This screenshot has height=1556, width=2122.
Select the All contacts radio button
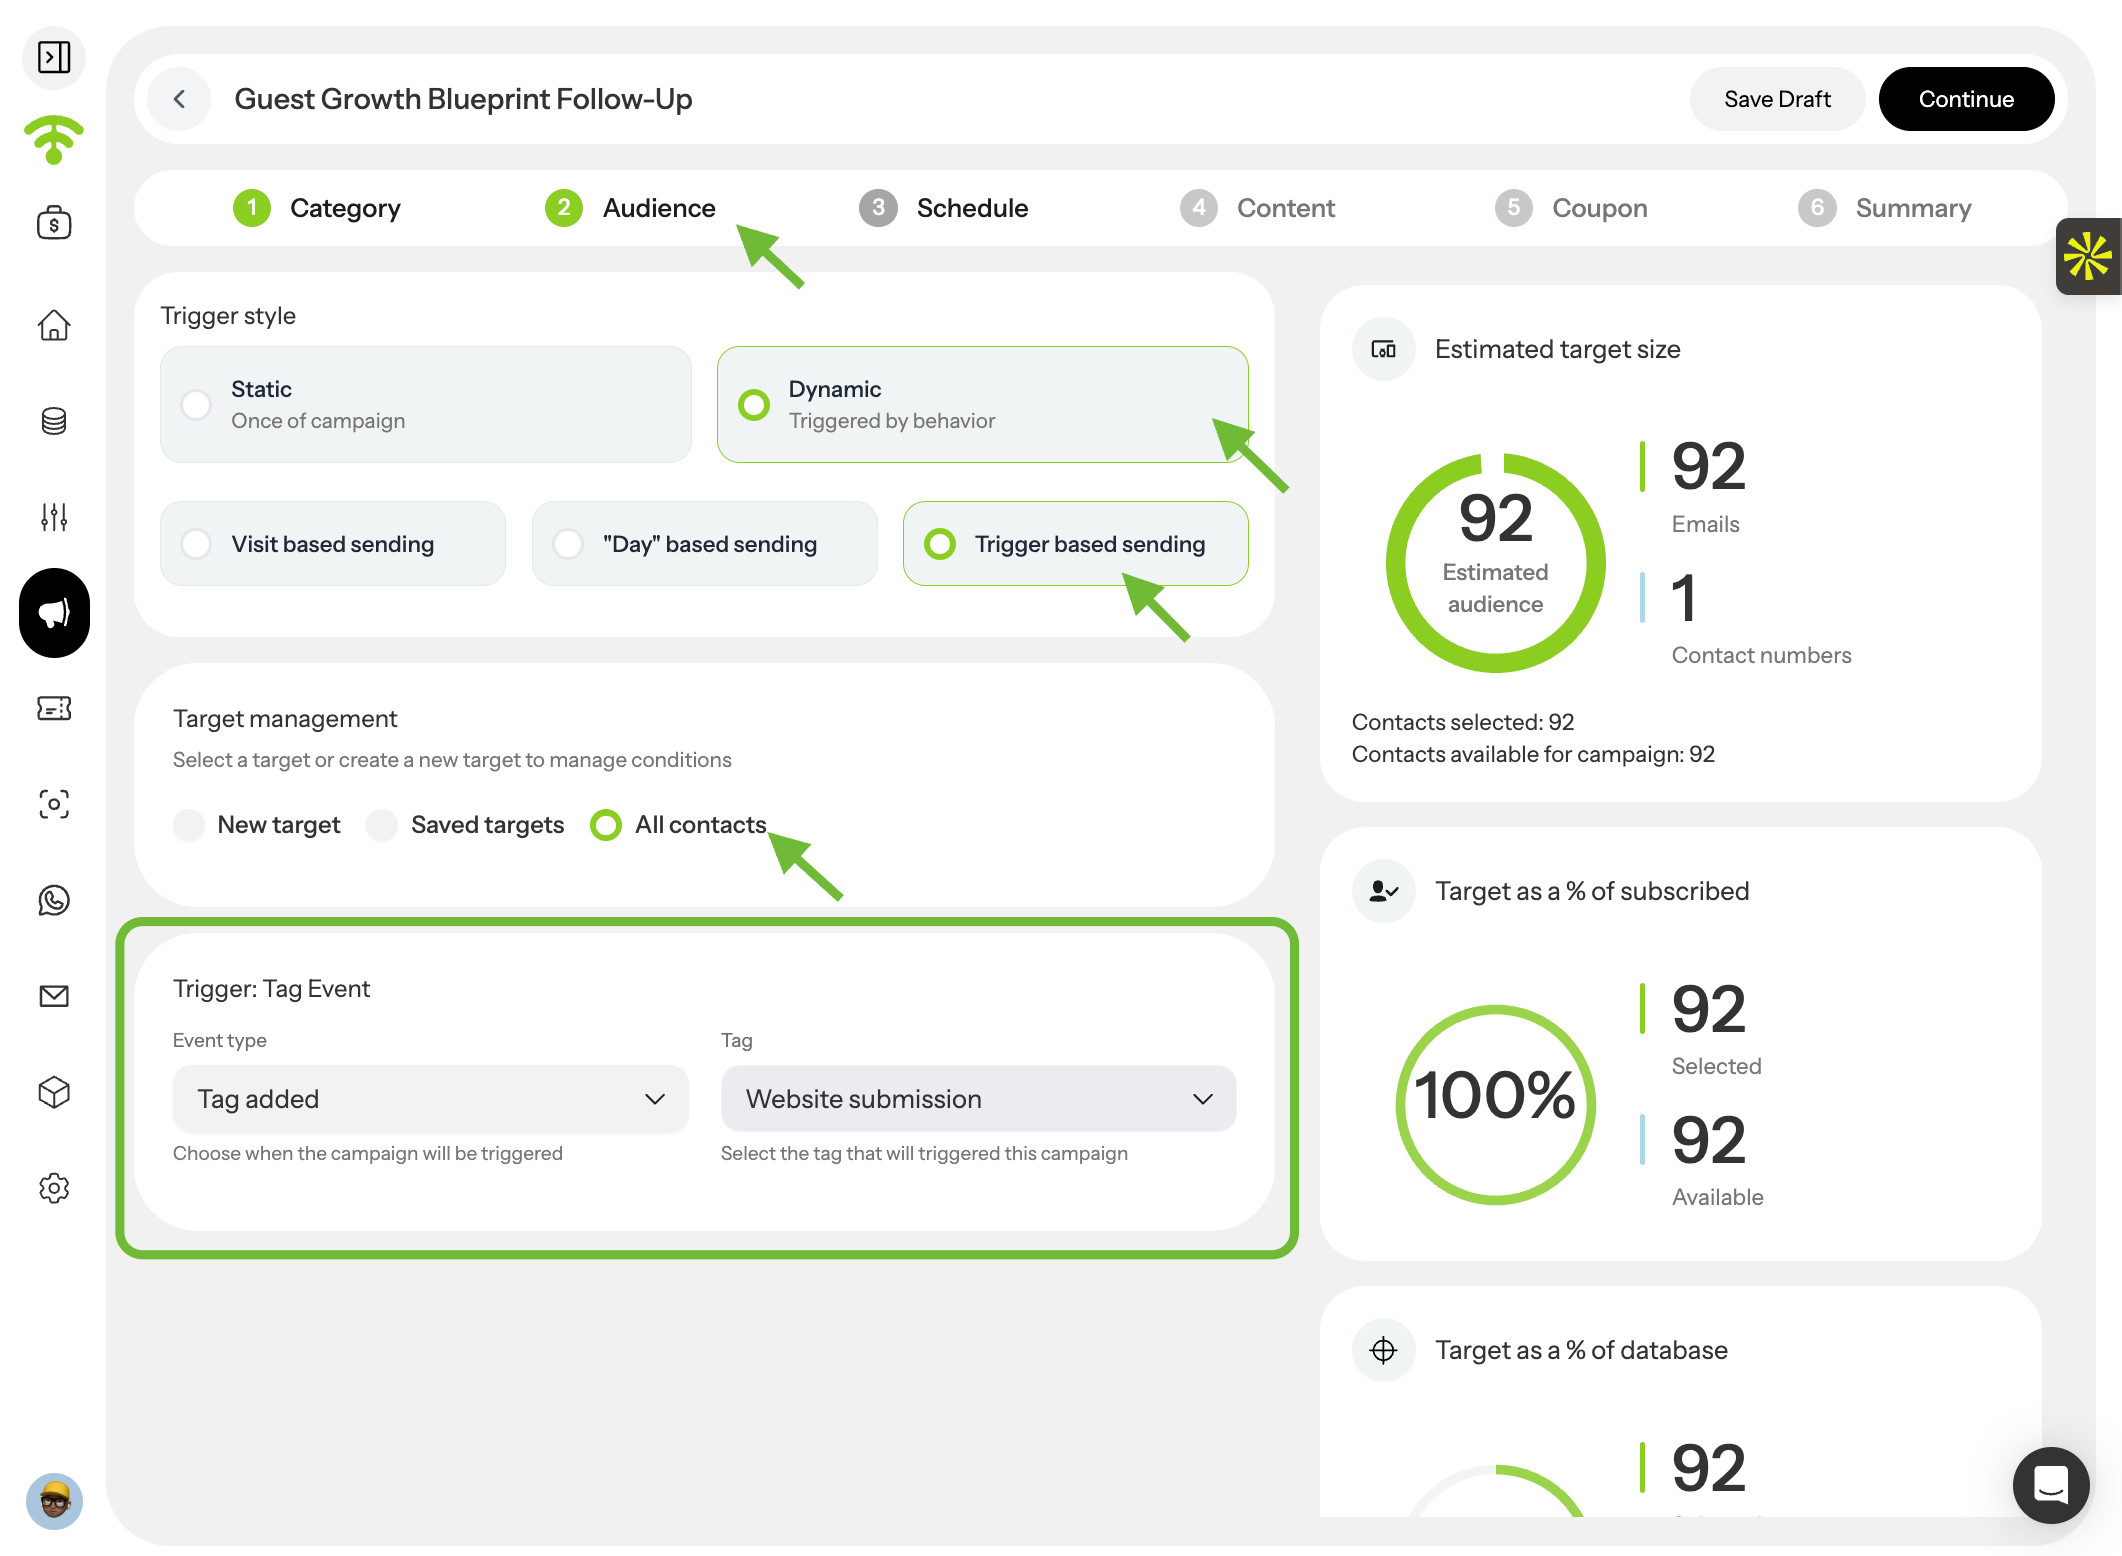coord(606,825)
